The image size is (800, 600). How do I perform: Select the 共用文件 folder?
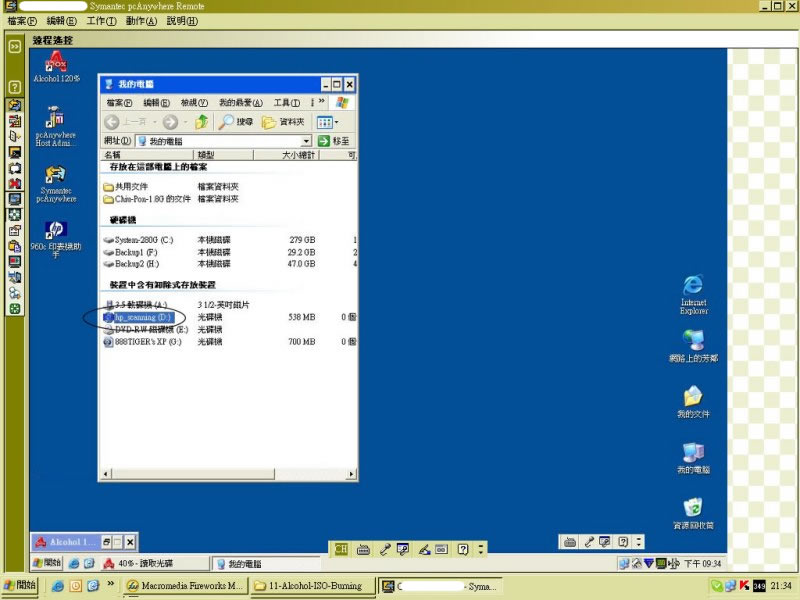126,187
